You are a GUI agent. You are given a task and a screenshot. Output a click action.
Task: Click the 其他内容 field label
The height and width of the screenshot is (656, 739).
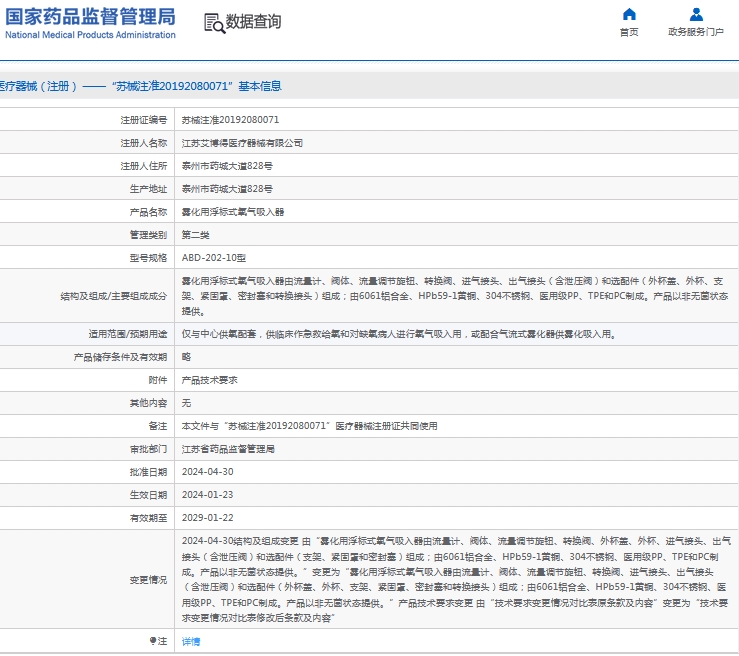click(148, 403)
